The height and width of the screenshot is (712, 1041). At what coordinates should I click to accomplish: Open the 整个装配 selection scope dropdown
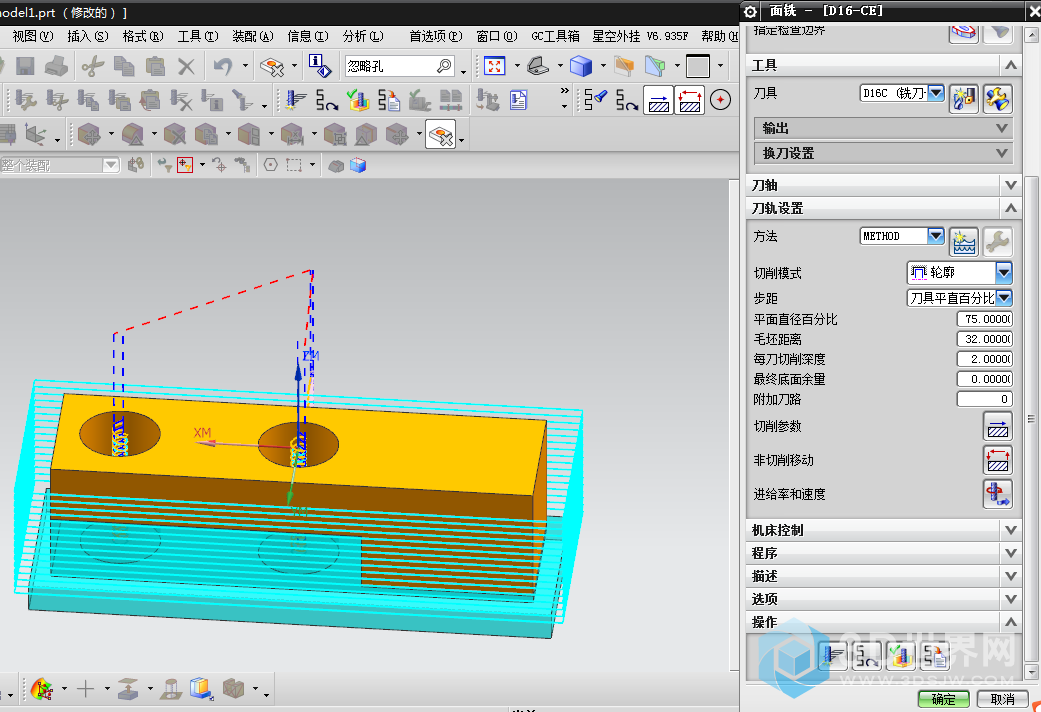pos(110,165)
